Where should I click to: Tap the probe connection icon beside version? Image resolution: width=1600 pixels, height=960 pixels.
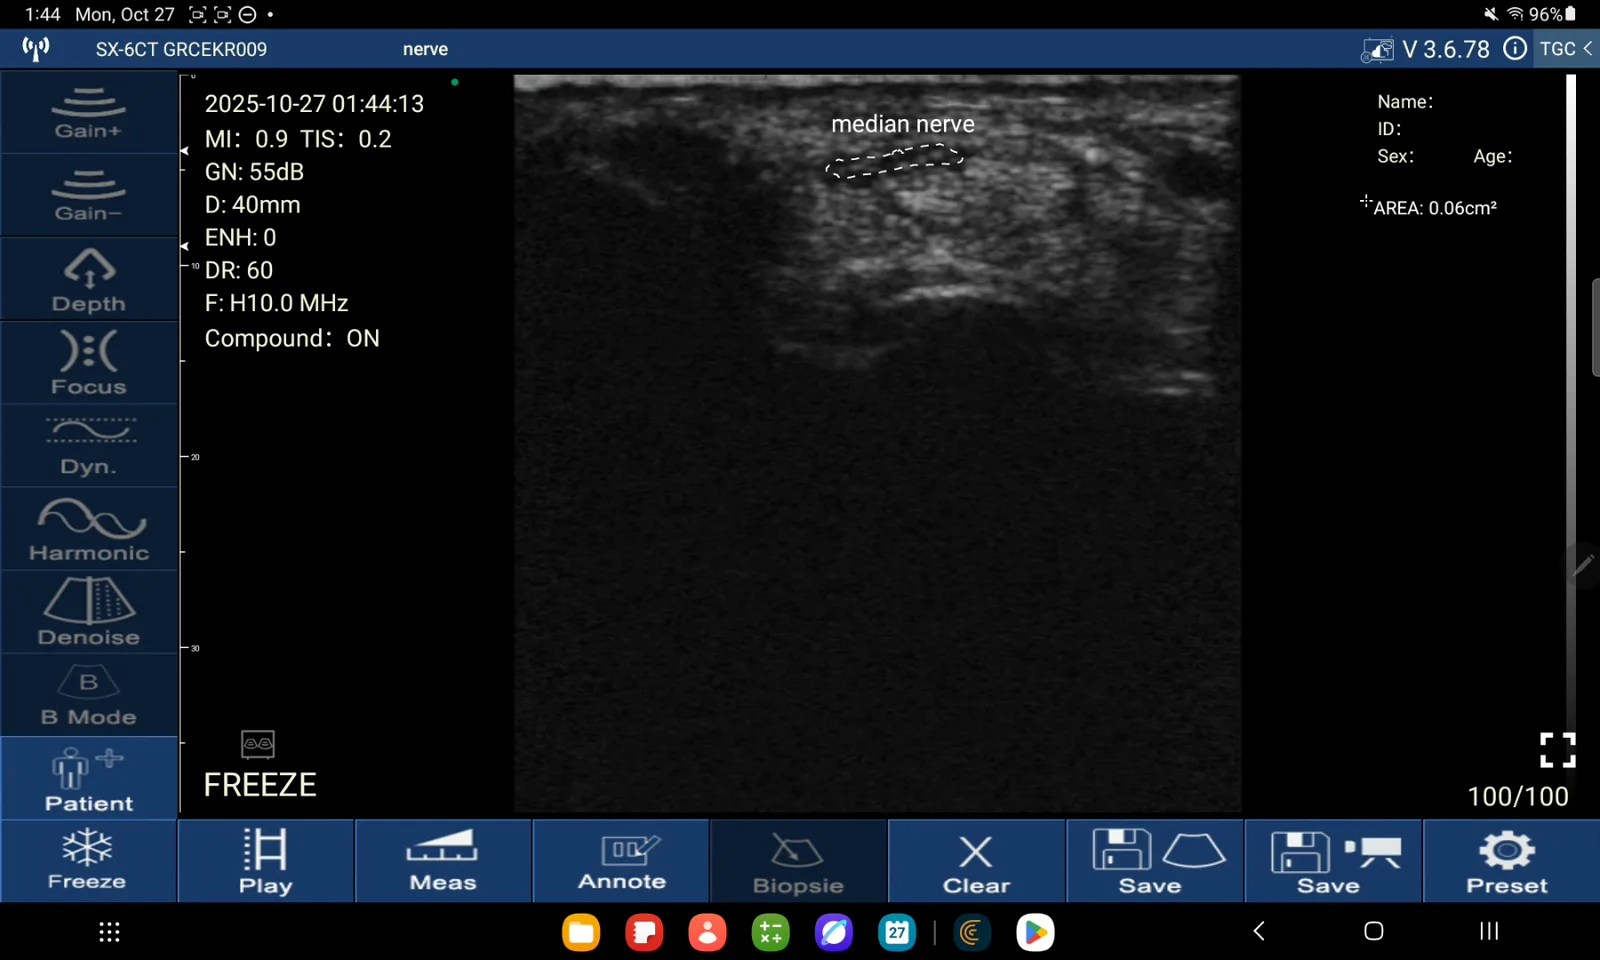click(x=1377, y=49)
